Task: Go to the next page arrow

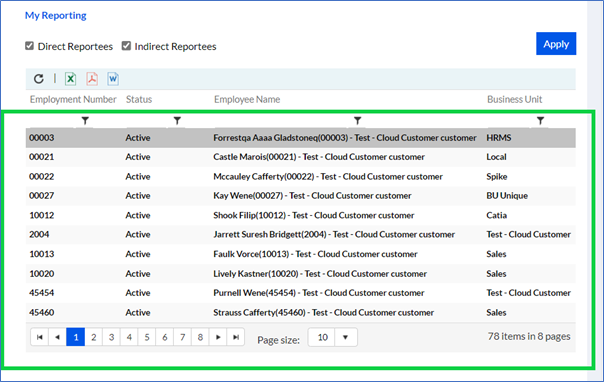Action: tap(218, 337)
